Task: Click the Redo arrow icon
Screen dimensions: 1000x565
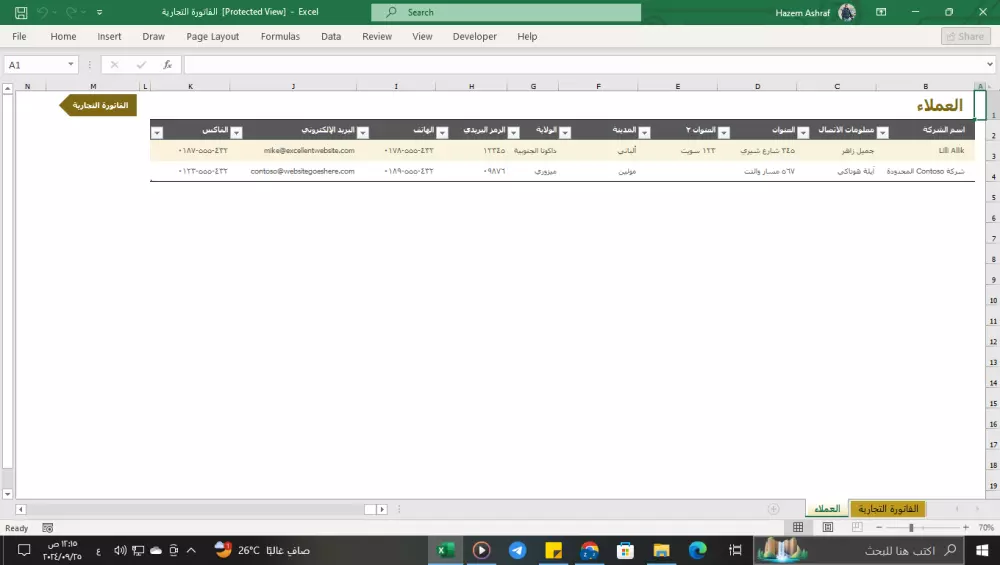Action: point(71,12)
